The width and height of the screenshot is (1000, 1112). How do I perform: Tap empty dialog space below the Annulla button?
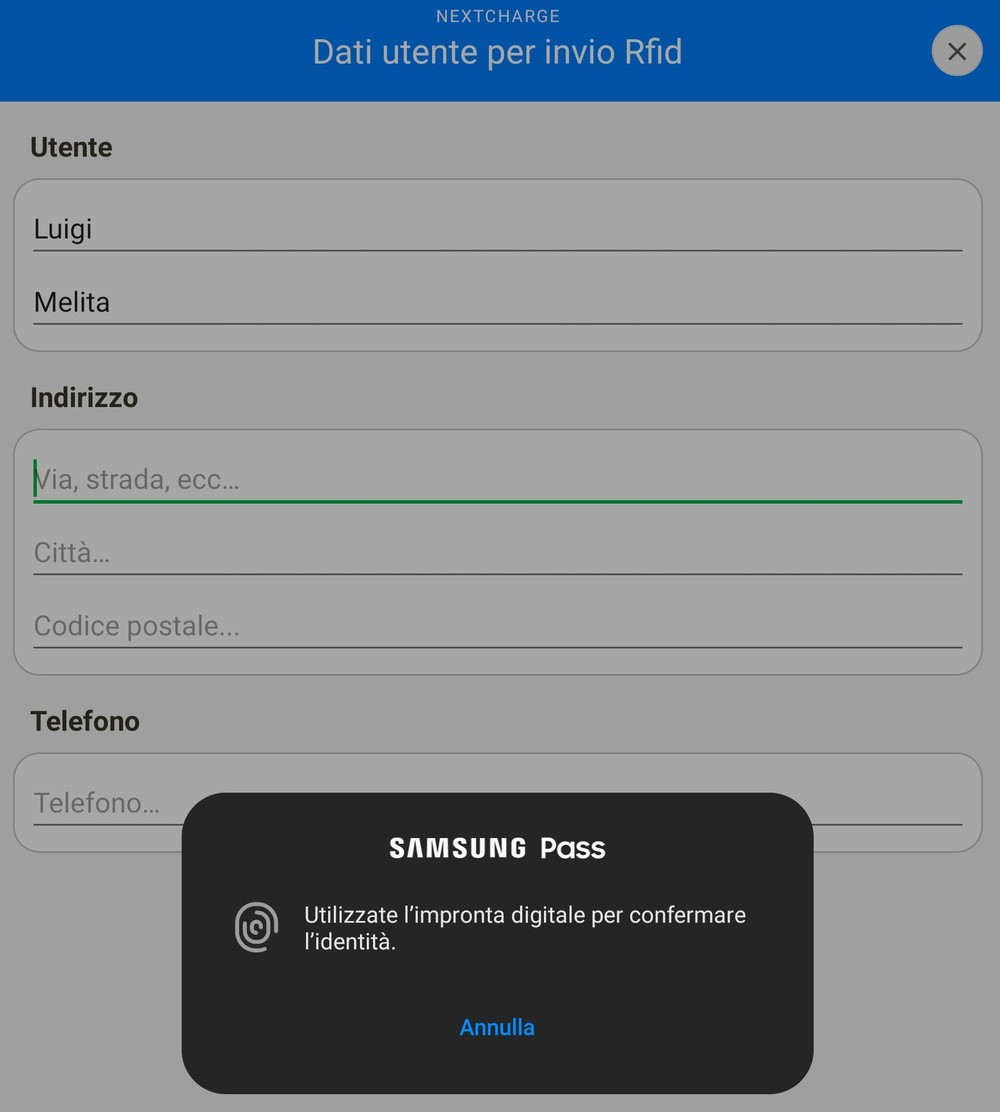coord(497,1069)
